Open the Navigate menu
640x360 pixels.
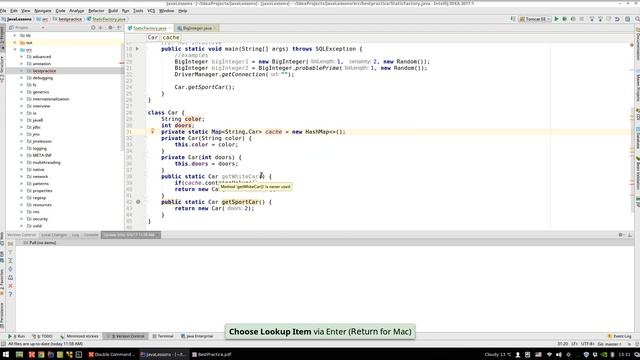42,11
